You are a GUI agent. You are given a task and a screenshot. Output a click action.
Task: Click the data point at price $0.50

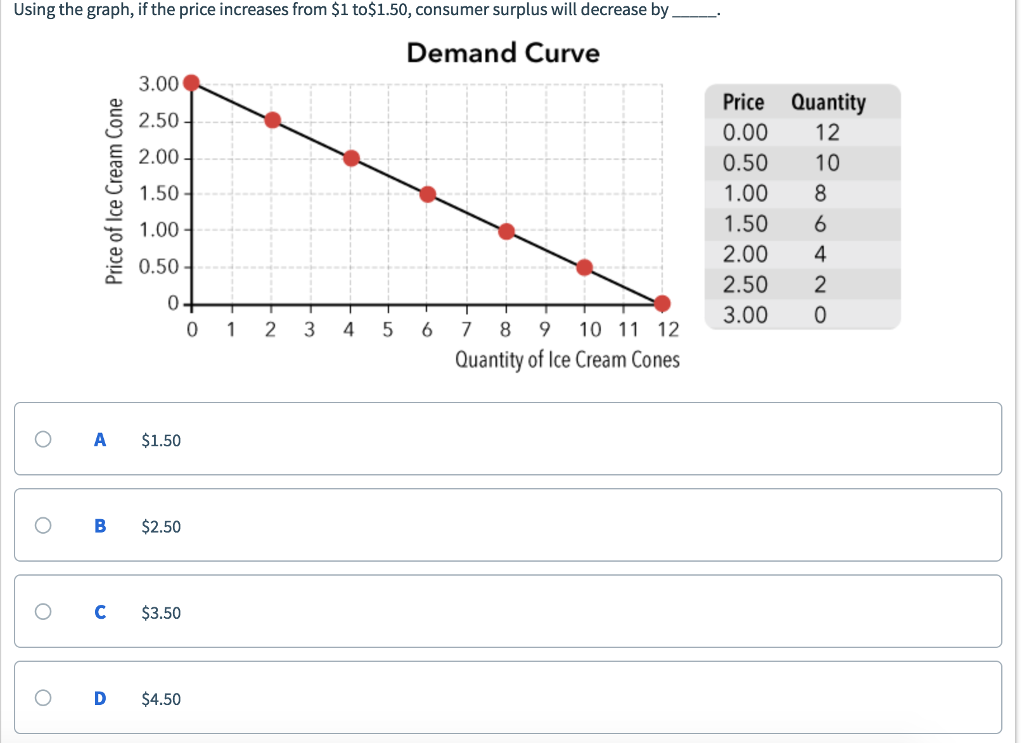coord(583,267)
